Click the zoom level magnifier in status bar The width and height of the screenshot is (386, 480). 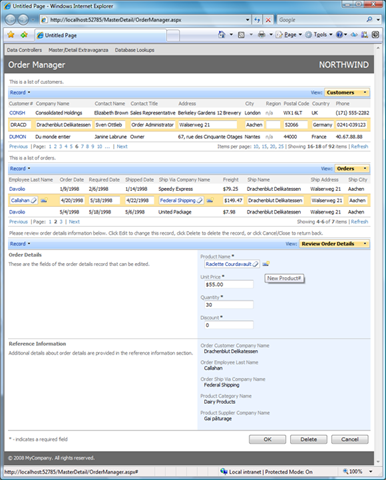(x=346, y=471)
